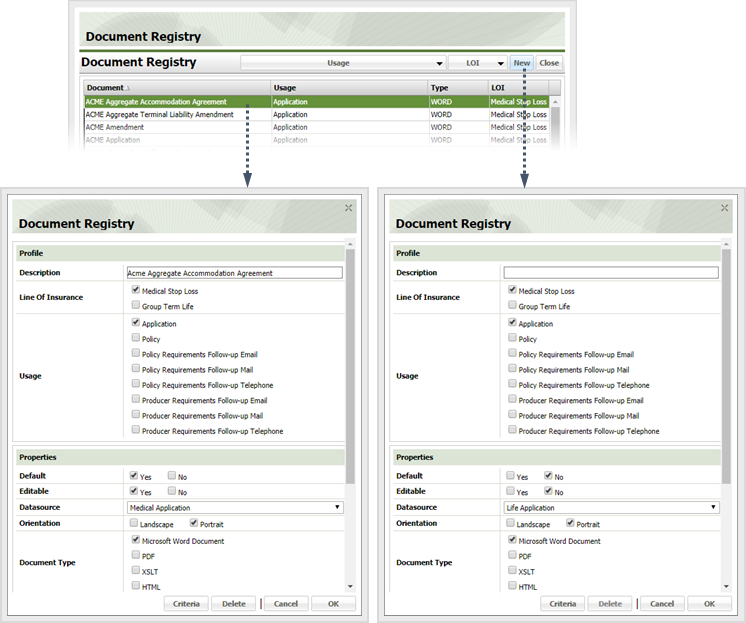Open the Datasource dropdown showing Medical Application
The width and height of the screenshot is (746, 623).
235,508
